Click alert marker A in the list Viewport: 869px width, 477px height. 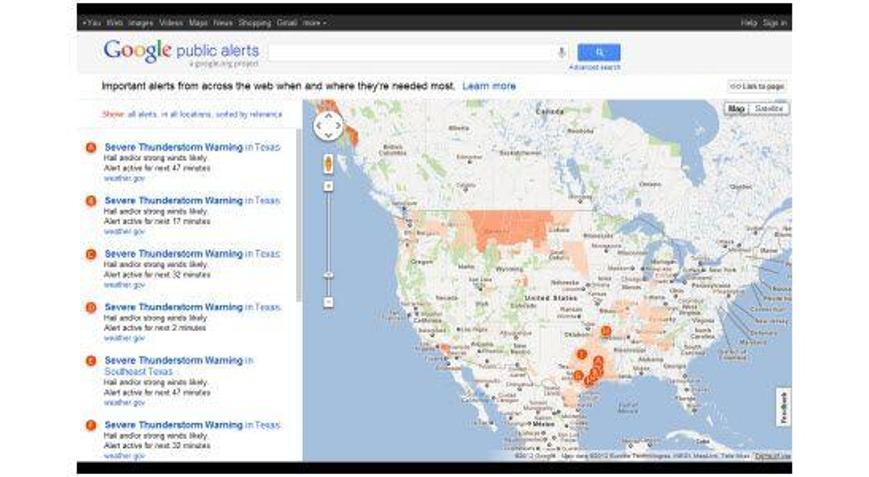pyautogui.click(x=91, y=148)
